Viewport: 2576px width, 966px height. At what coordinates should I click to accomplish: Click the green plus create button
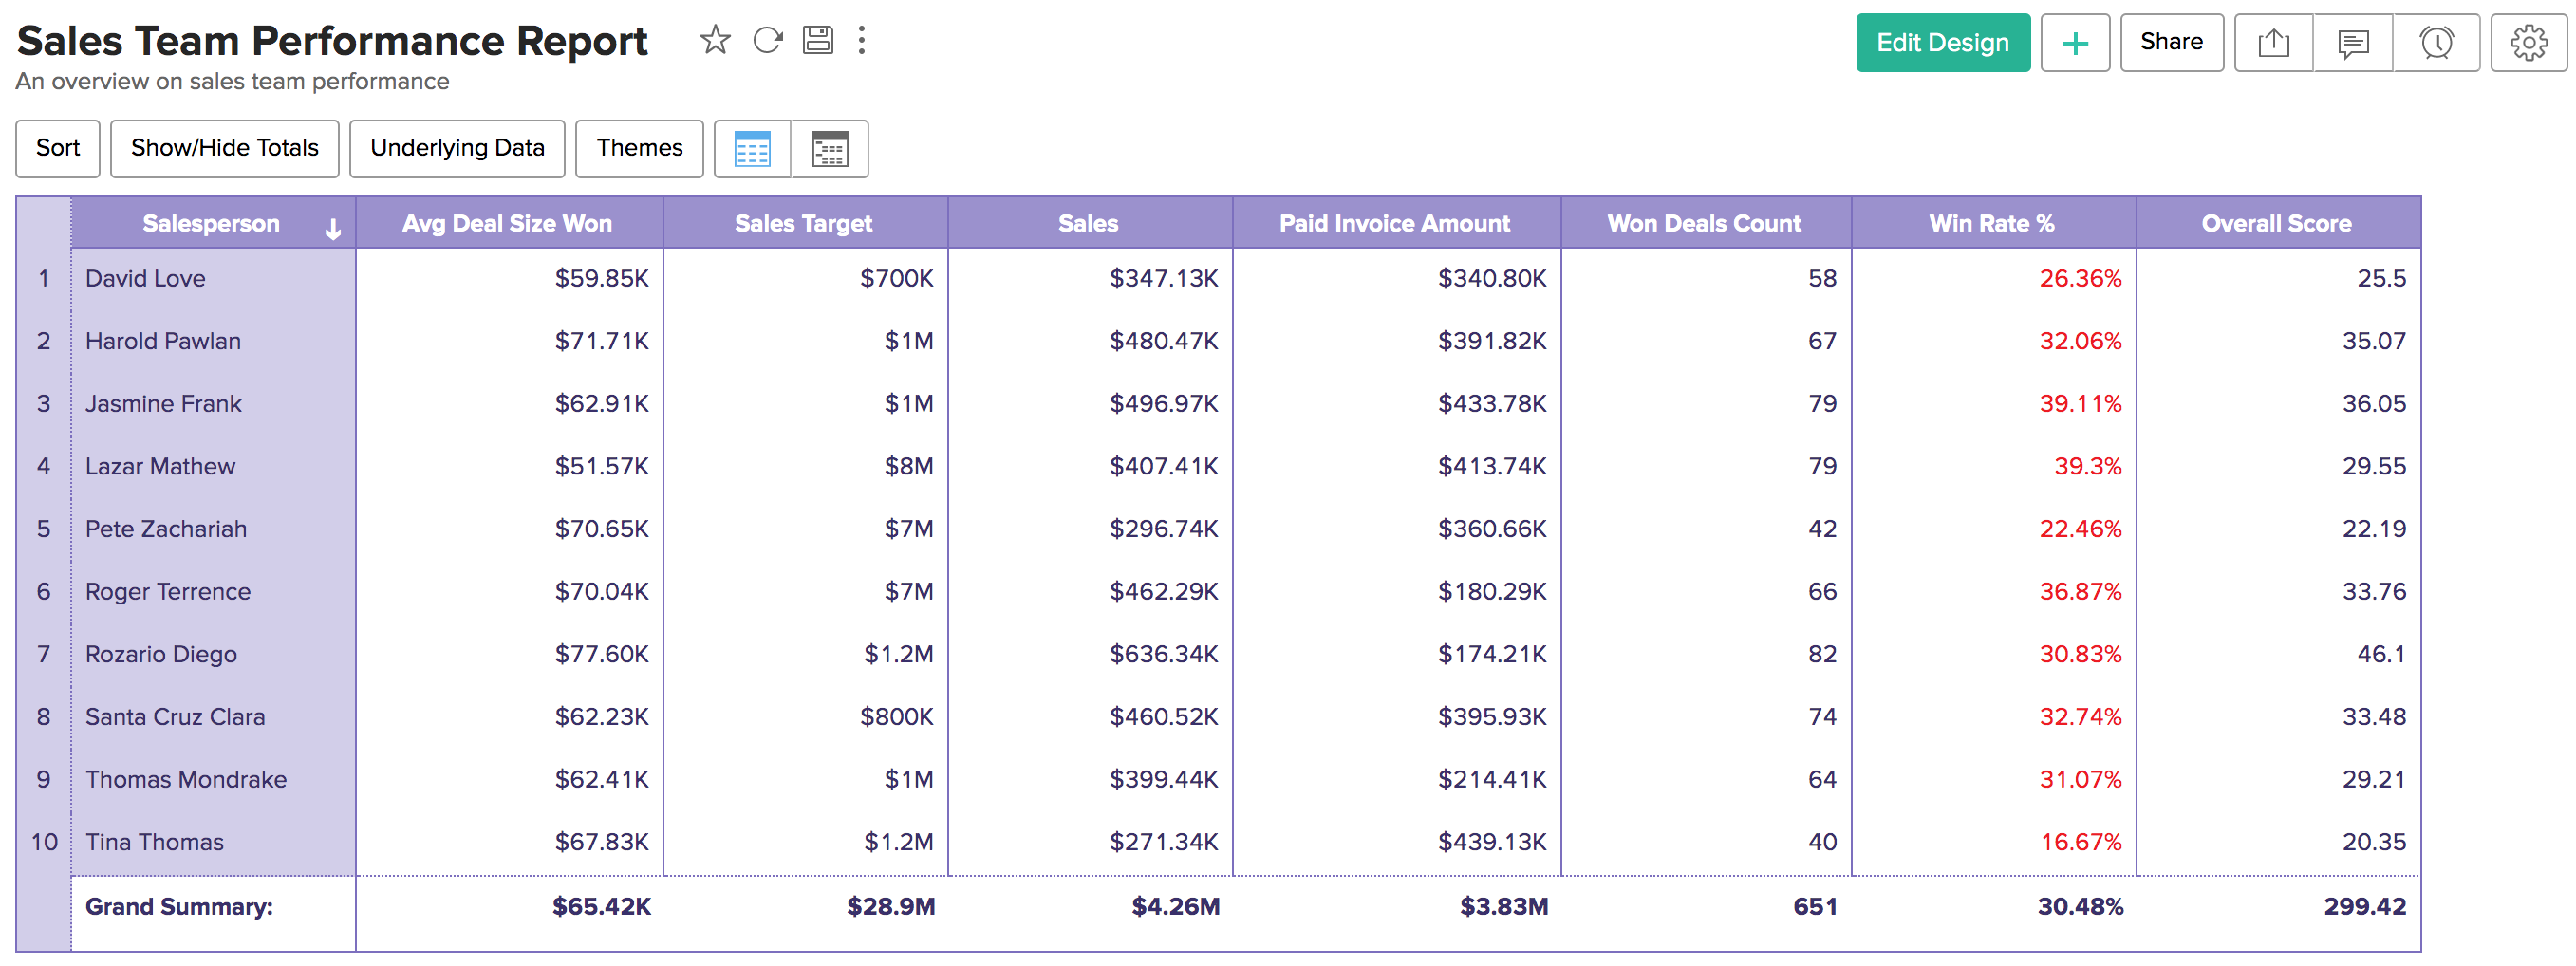tap(2075, 43)
